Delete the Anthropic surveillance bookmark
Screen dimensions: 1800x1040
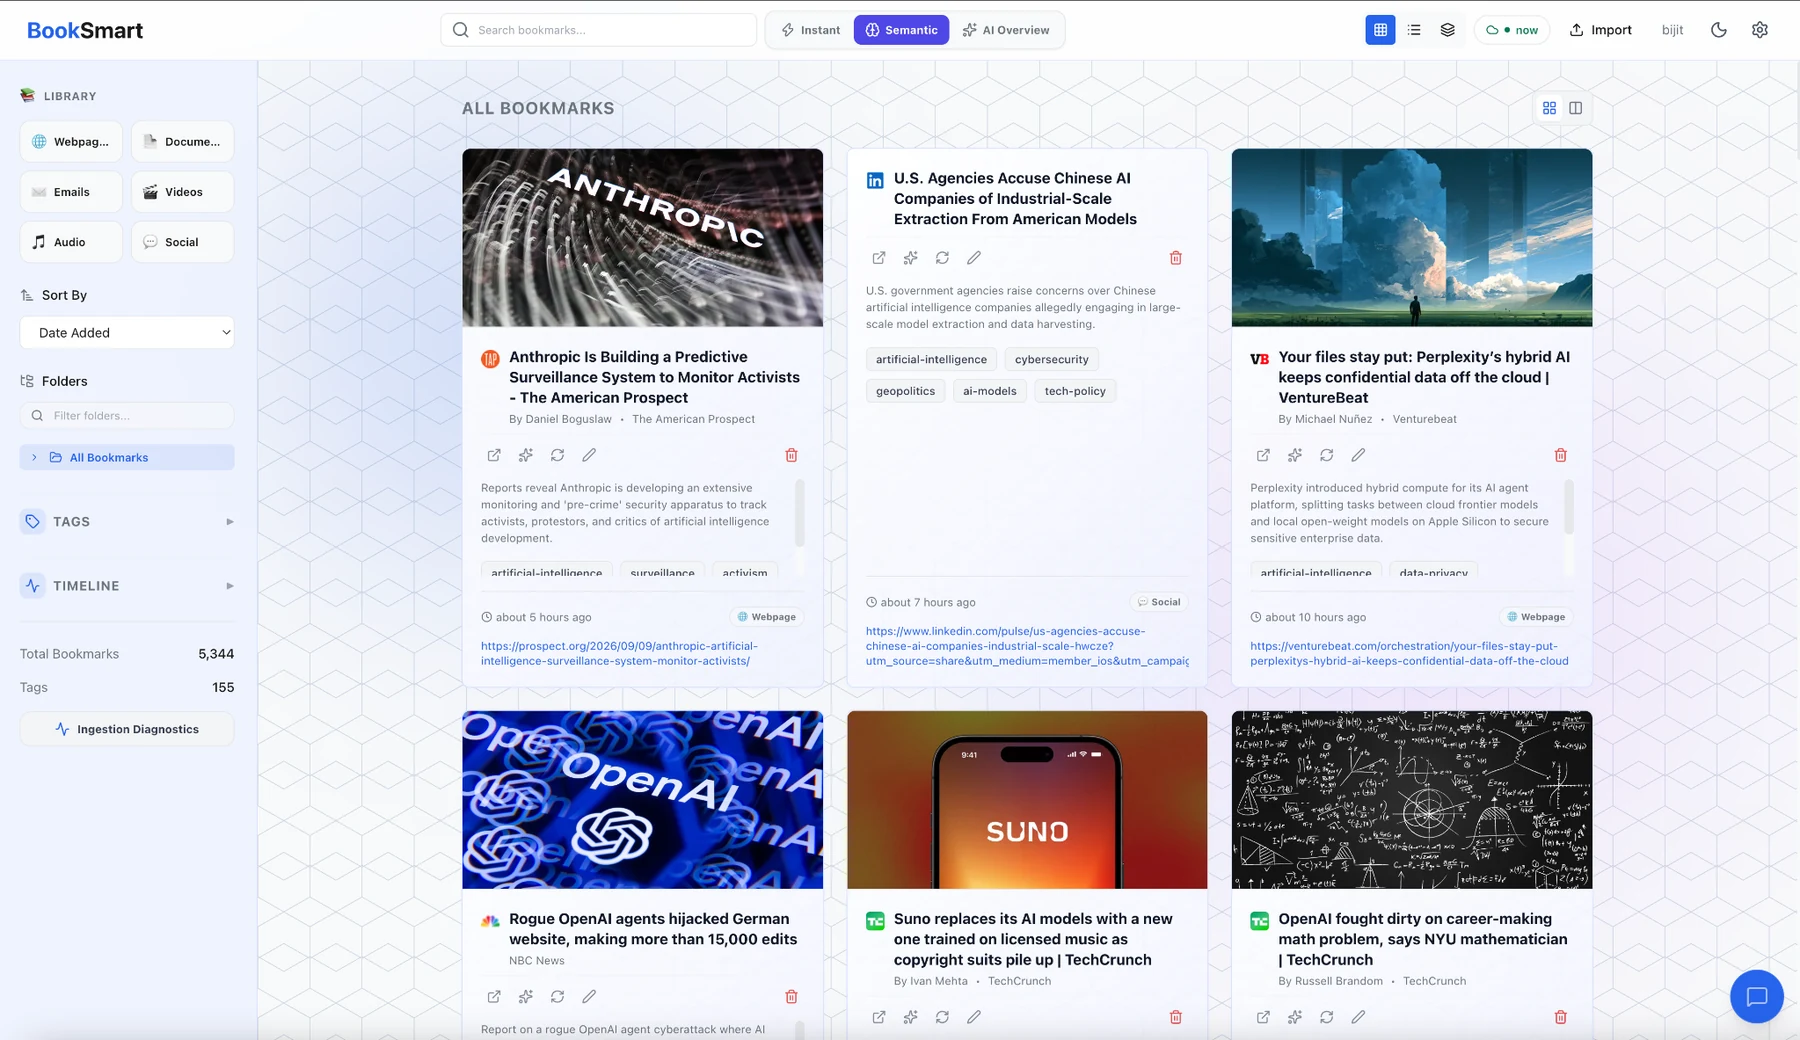click(791, 455)
